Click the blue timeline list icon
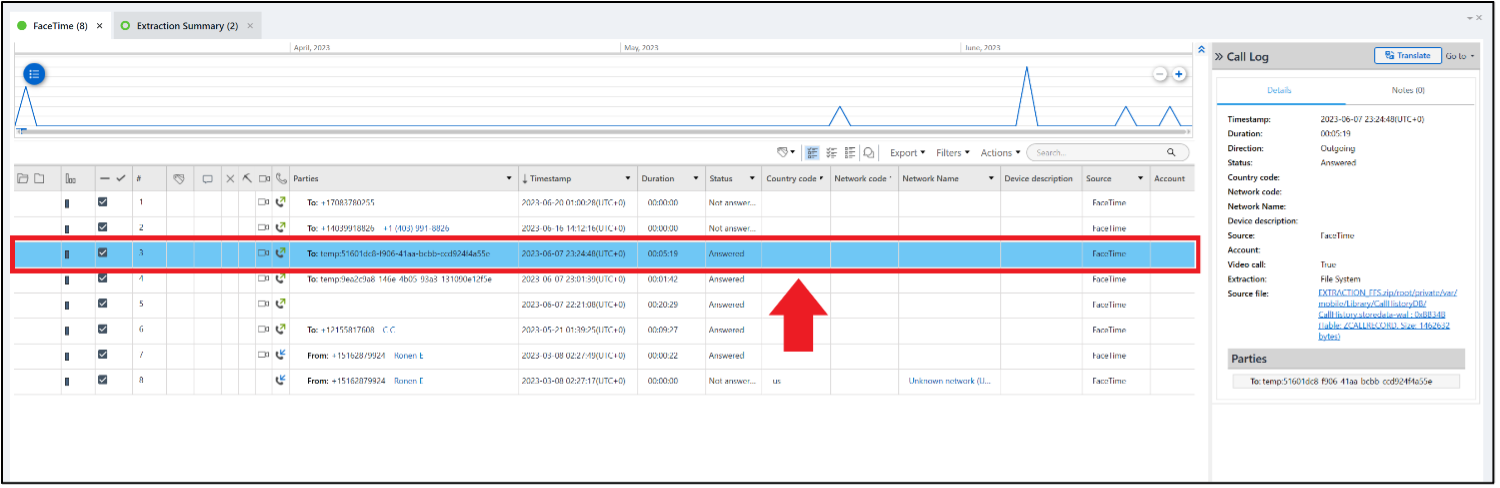 (34, 74)
